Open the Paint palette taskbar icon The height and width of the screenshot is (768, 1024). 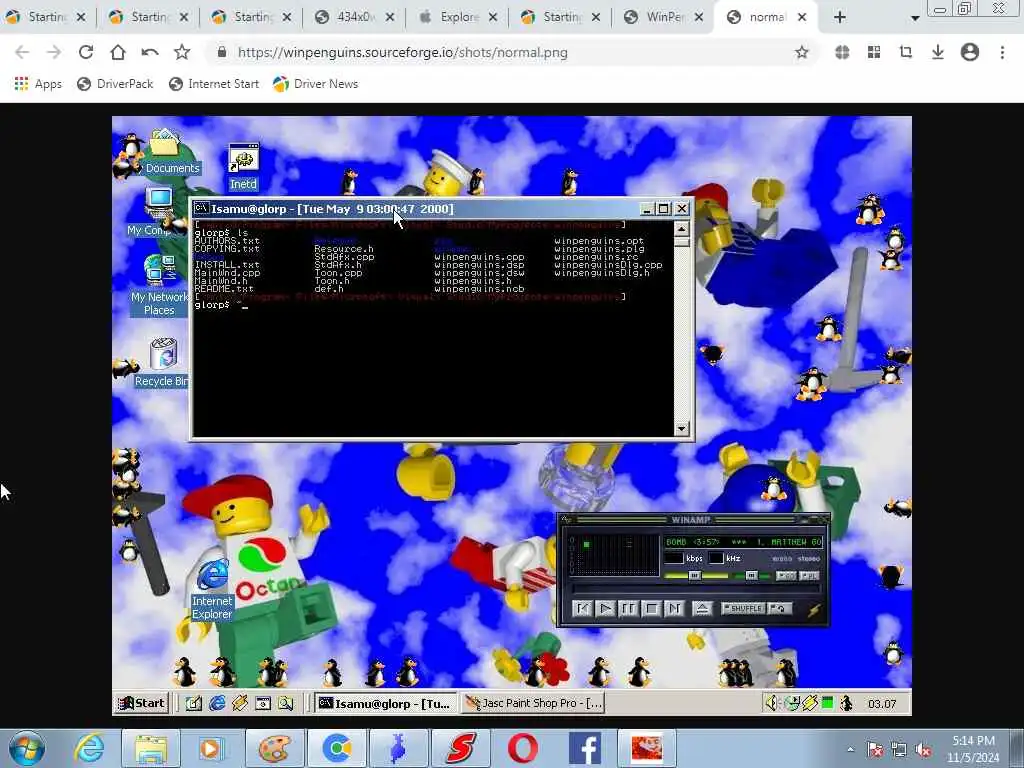pos(274,748)
